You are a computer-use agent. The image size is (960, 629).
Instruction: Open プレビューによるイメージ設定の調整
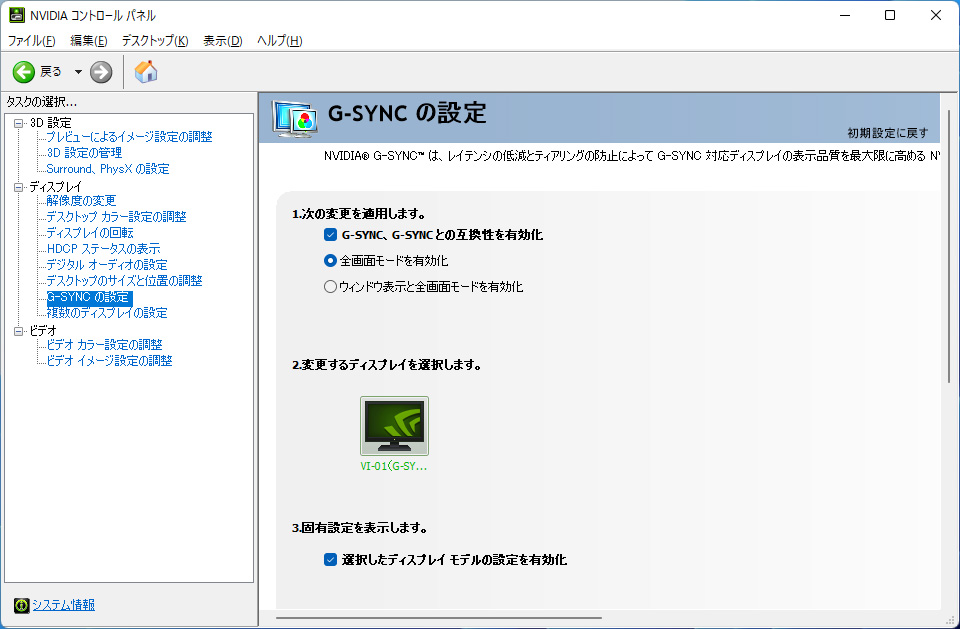(129, 137)
